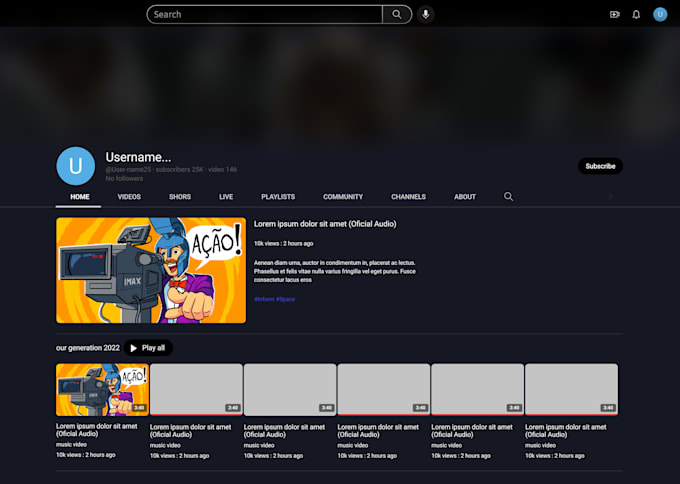The width and height of the screenshot is (680, 484).
Task: Select the HOME tab
Action: (80, 197)
